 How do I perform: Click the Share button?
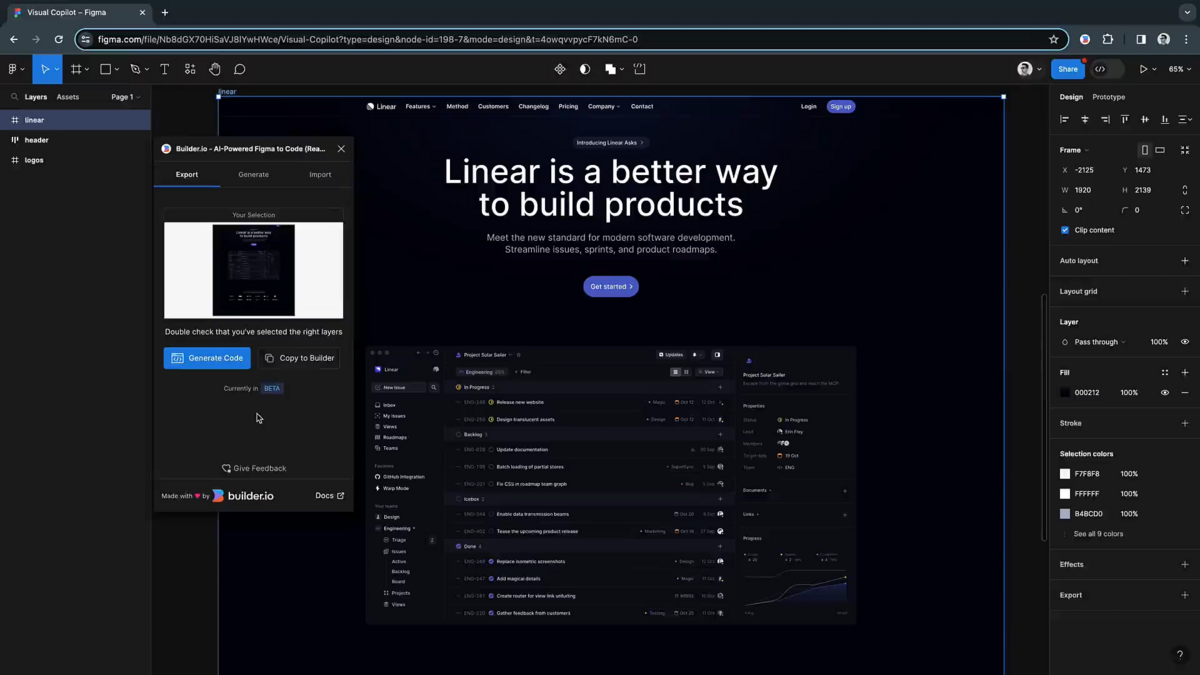point(1068,69)
